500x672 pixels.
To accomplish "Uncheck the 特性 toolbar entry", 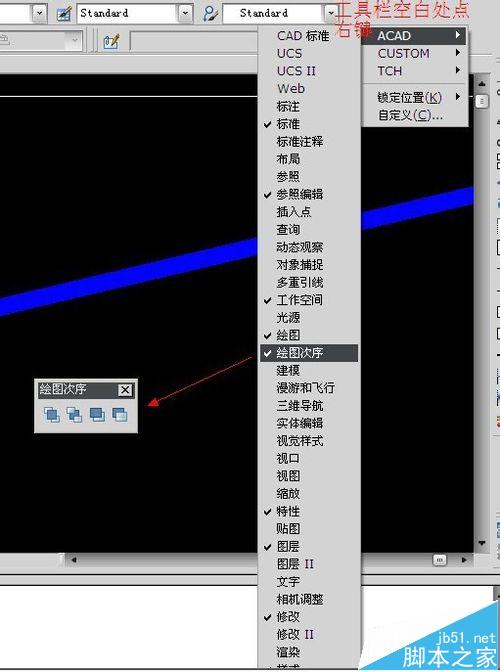I will click(x=309, y=511).
